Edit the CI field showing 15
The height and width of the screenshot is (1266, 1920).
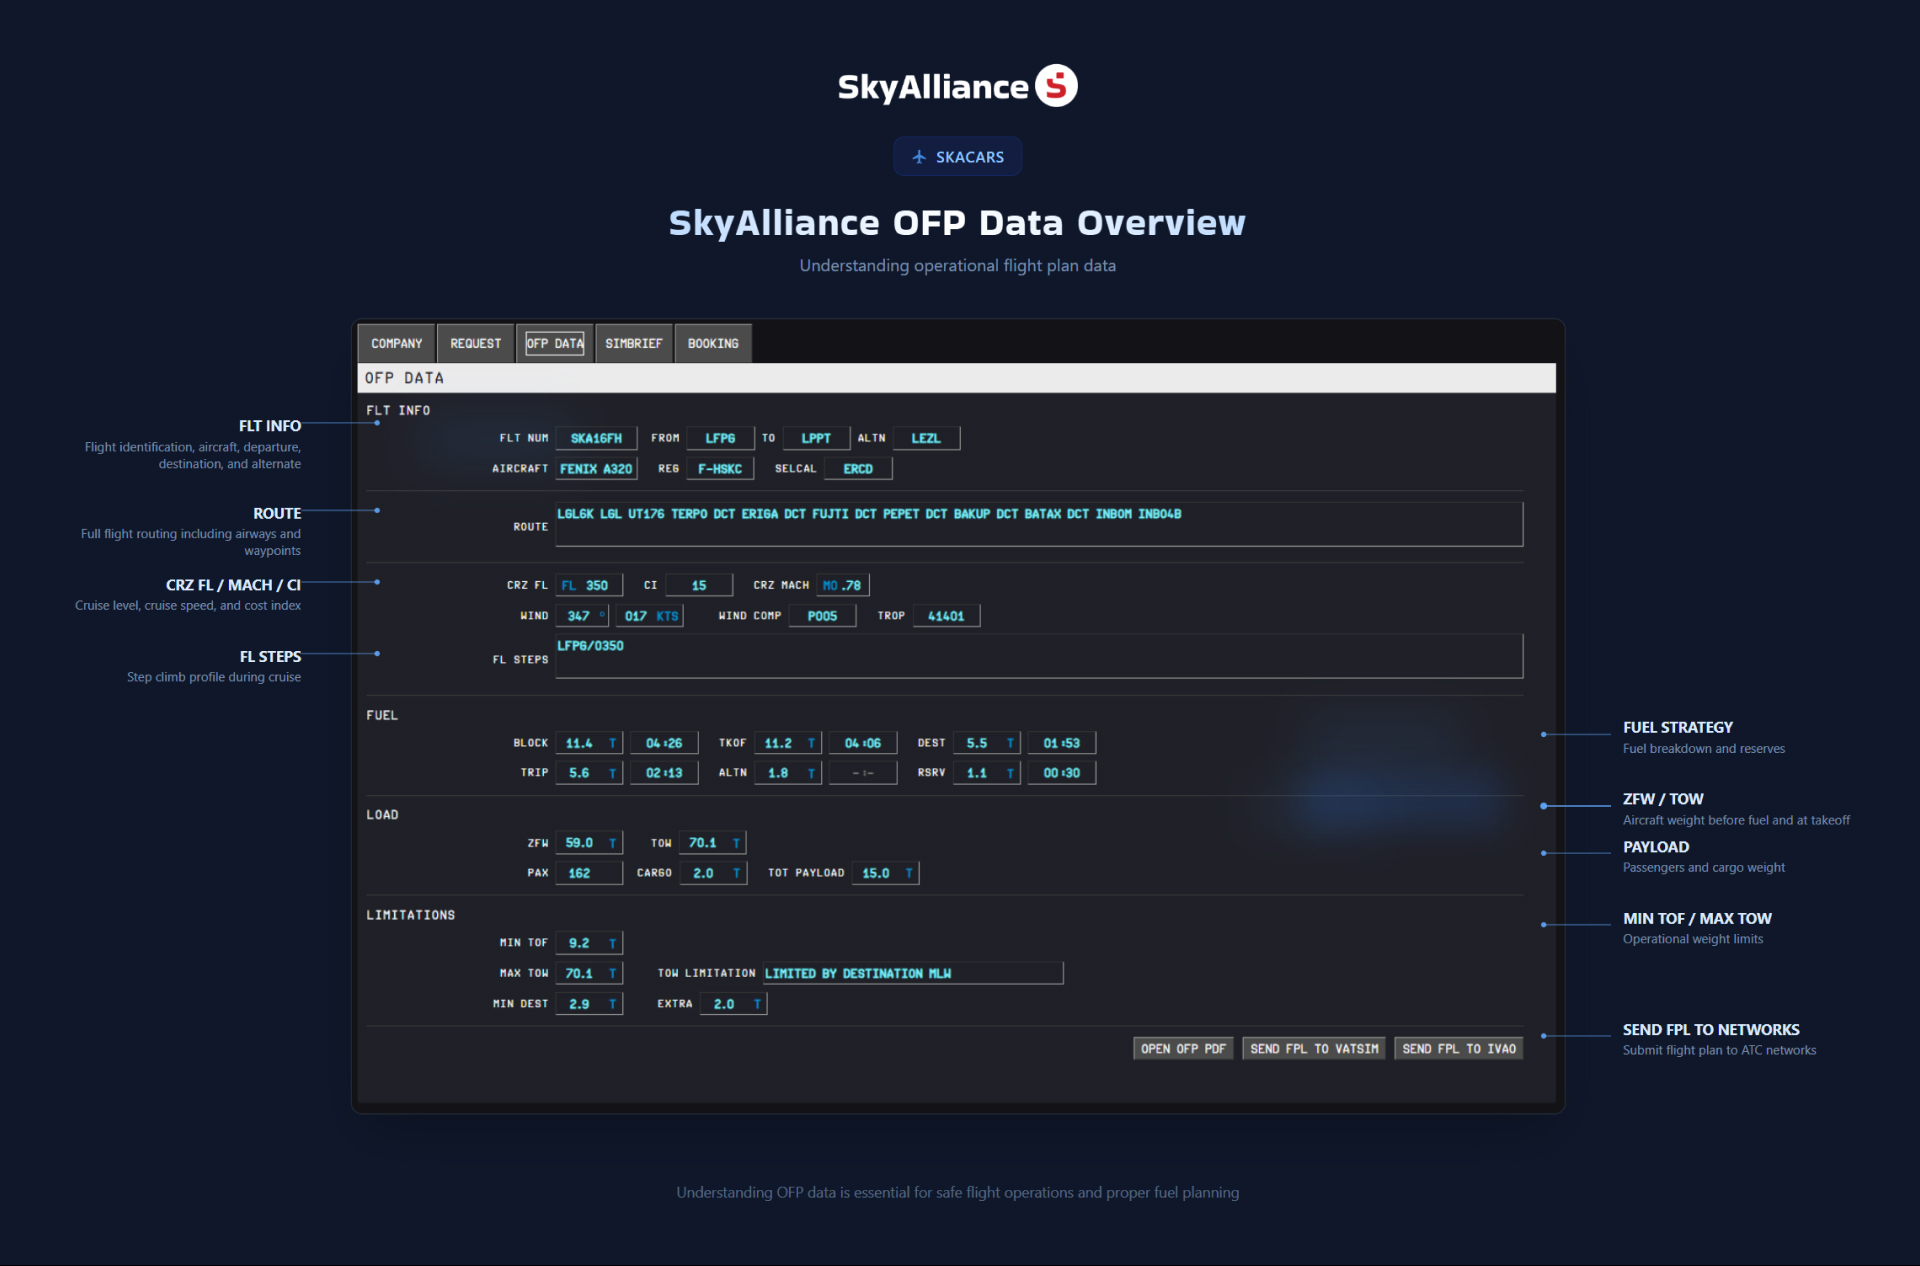pos(699,584)
